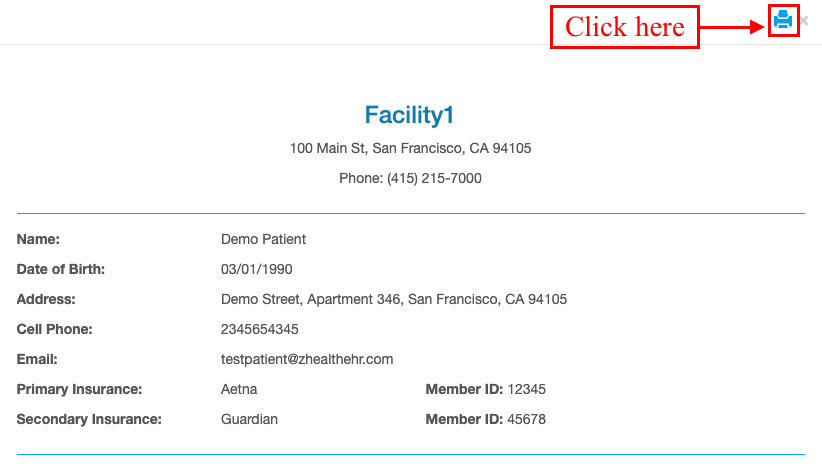Image resolution: width=822 pixels, height=468 pixels.
Task: Click the Aetna primary insurance value
Action: click(239, 389)
